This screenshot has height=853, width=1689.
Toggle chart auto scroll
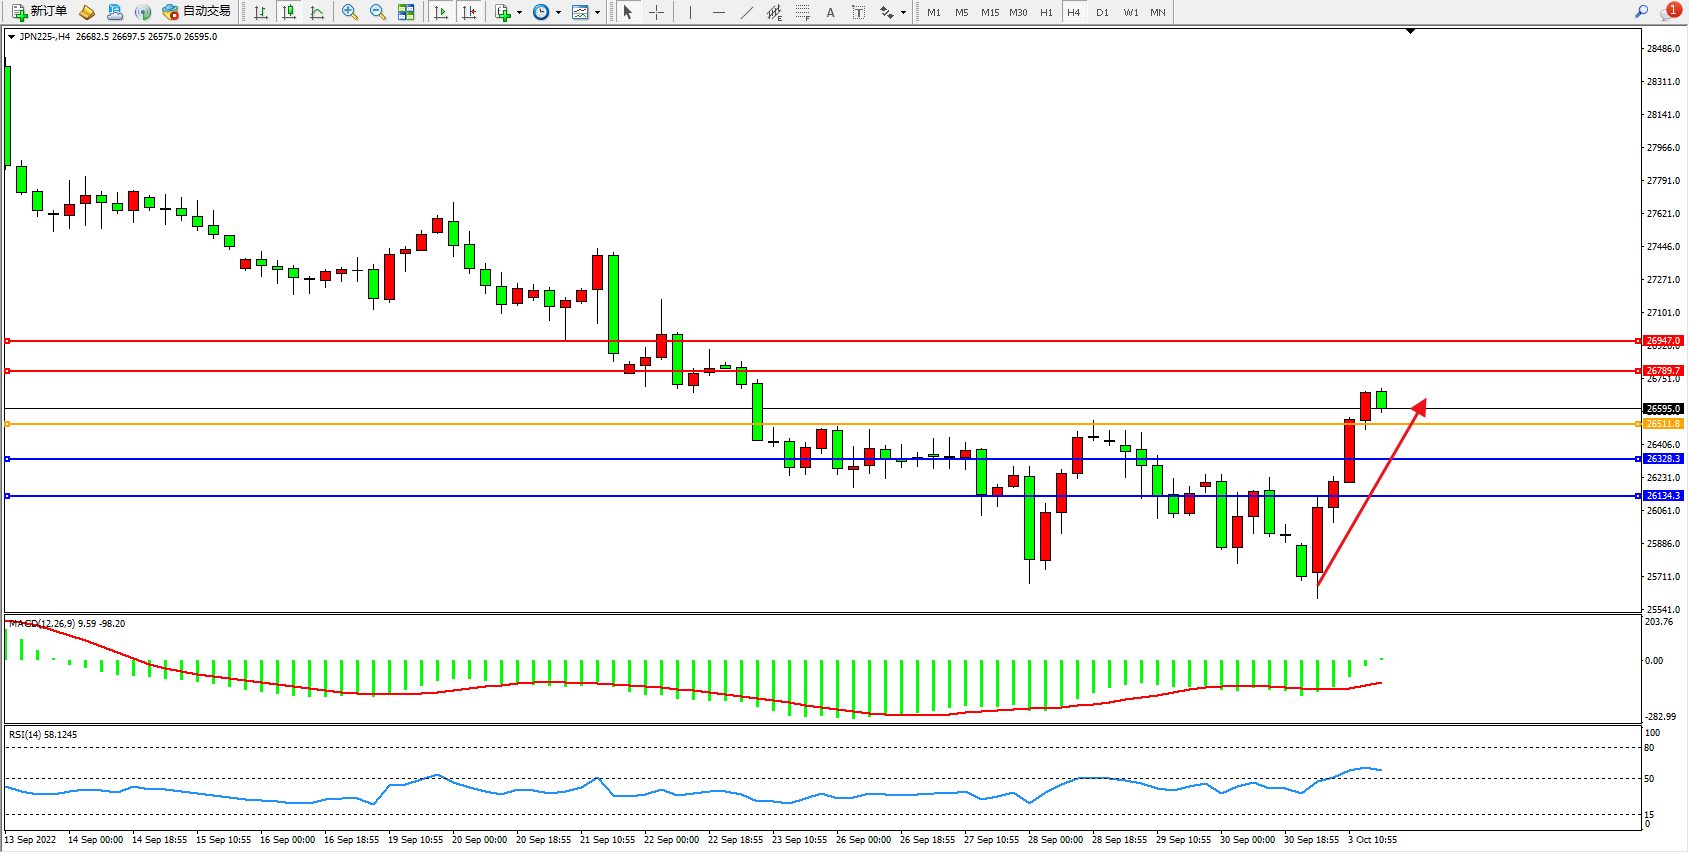click(441, 12)
